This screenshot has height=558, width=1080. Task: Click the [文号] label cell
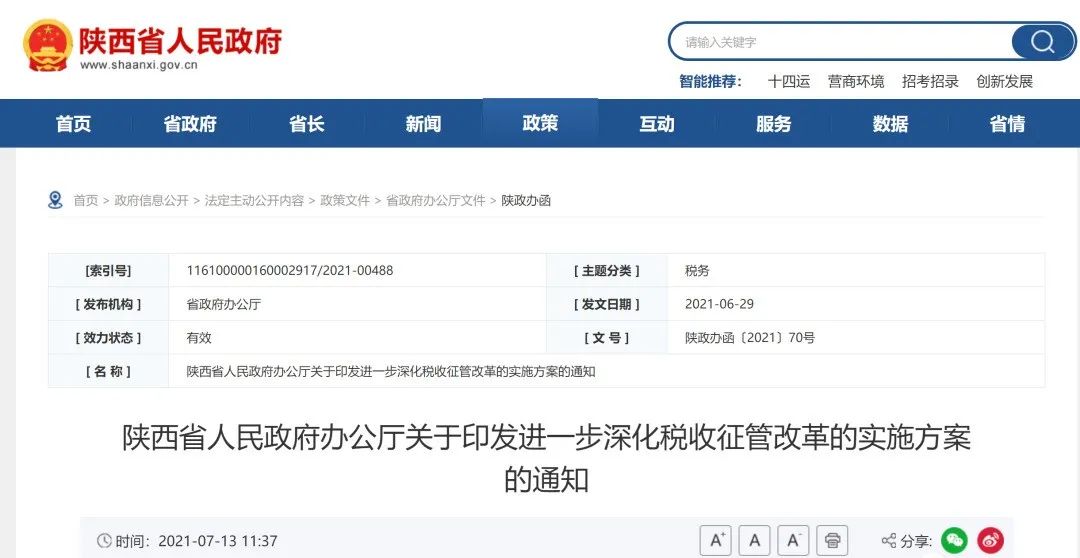tap(607, 338)
